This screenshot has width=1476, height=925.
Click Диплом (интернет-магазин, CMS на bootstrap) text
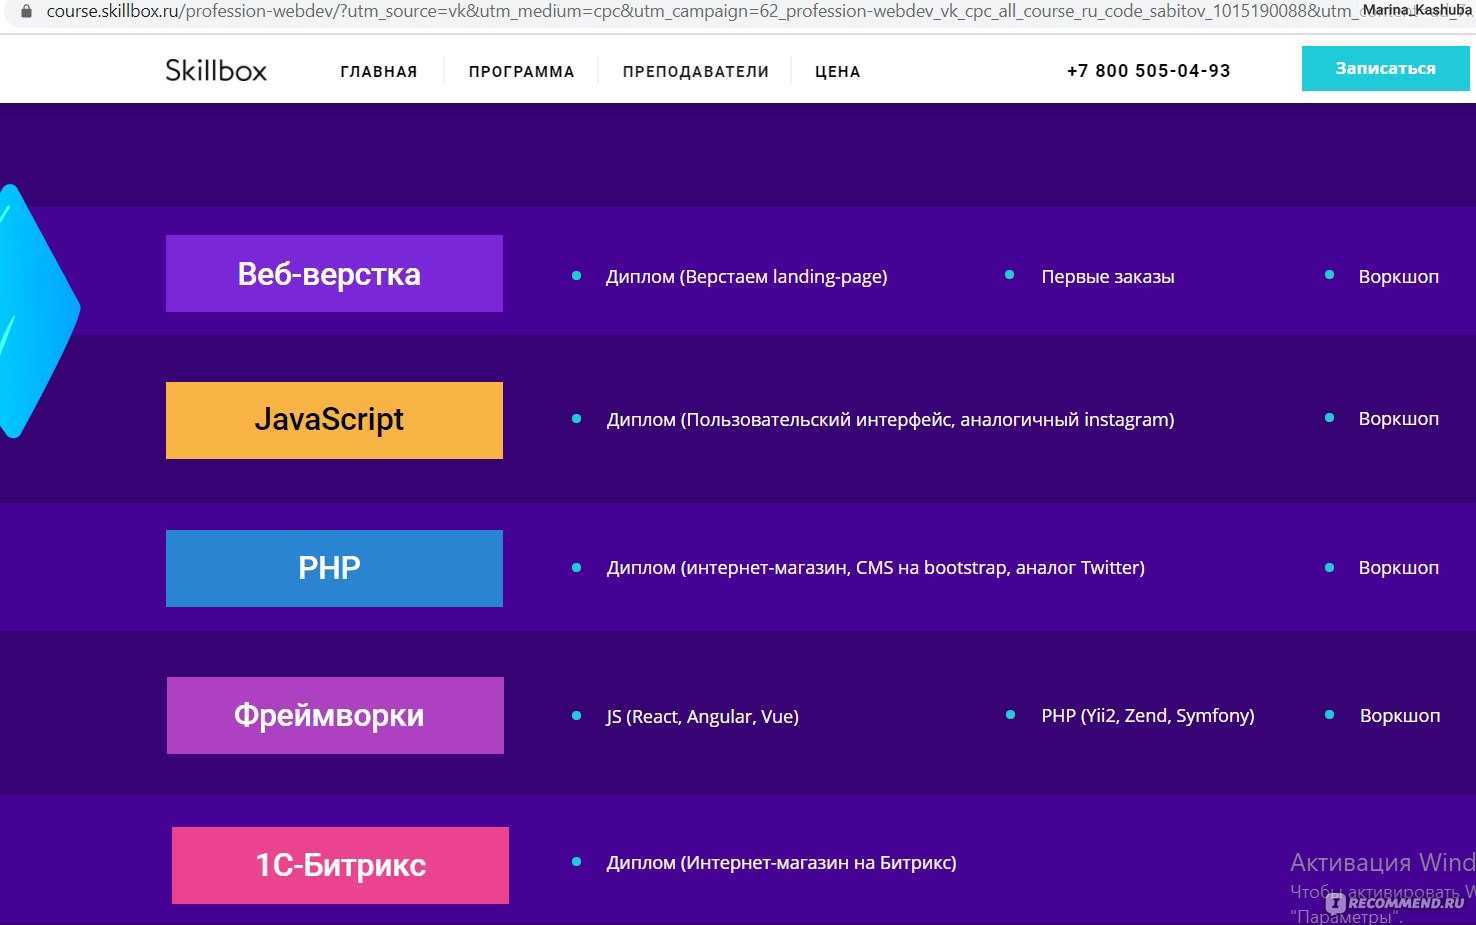pos(875,568)
